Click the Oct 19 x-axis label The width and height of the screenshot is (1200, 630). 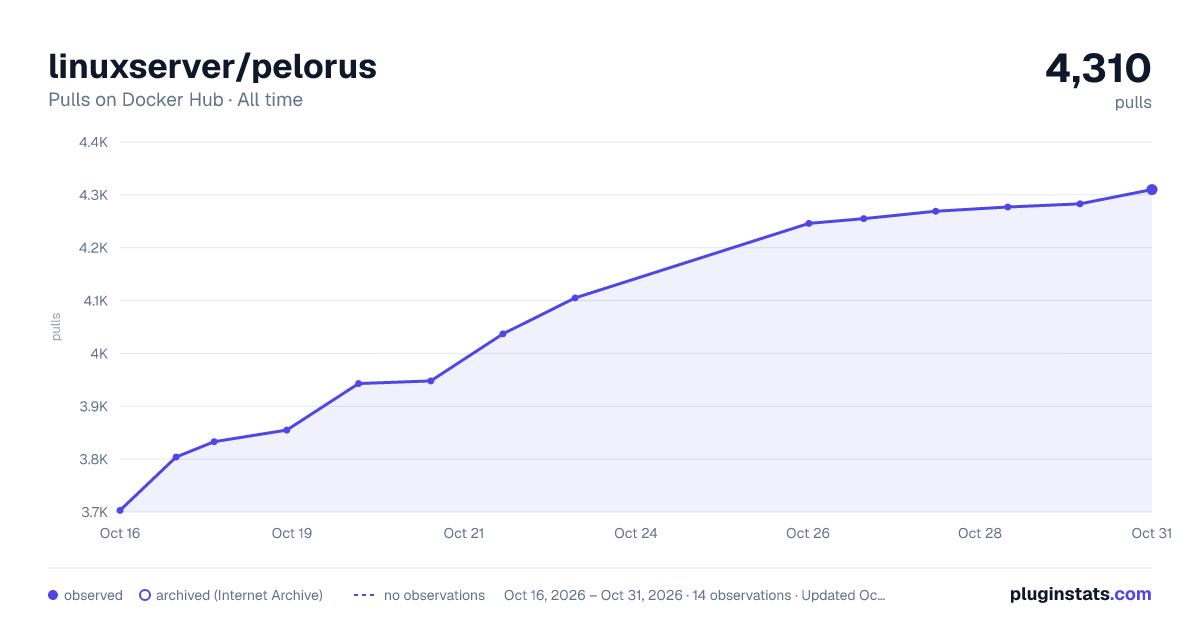pos(292,533)
